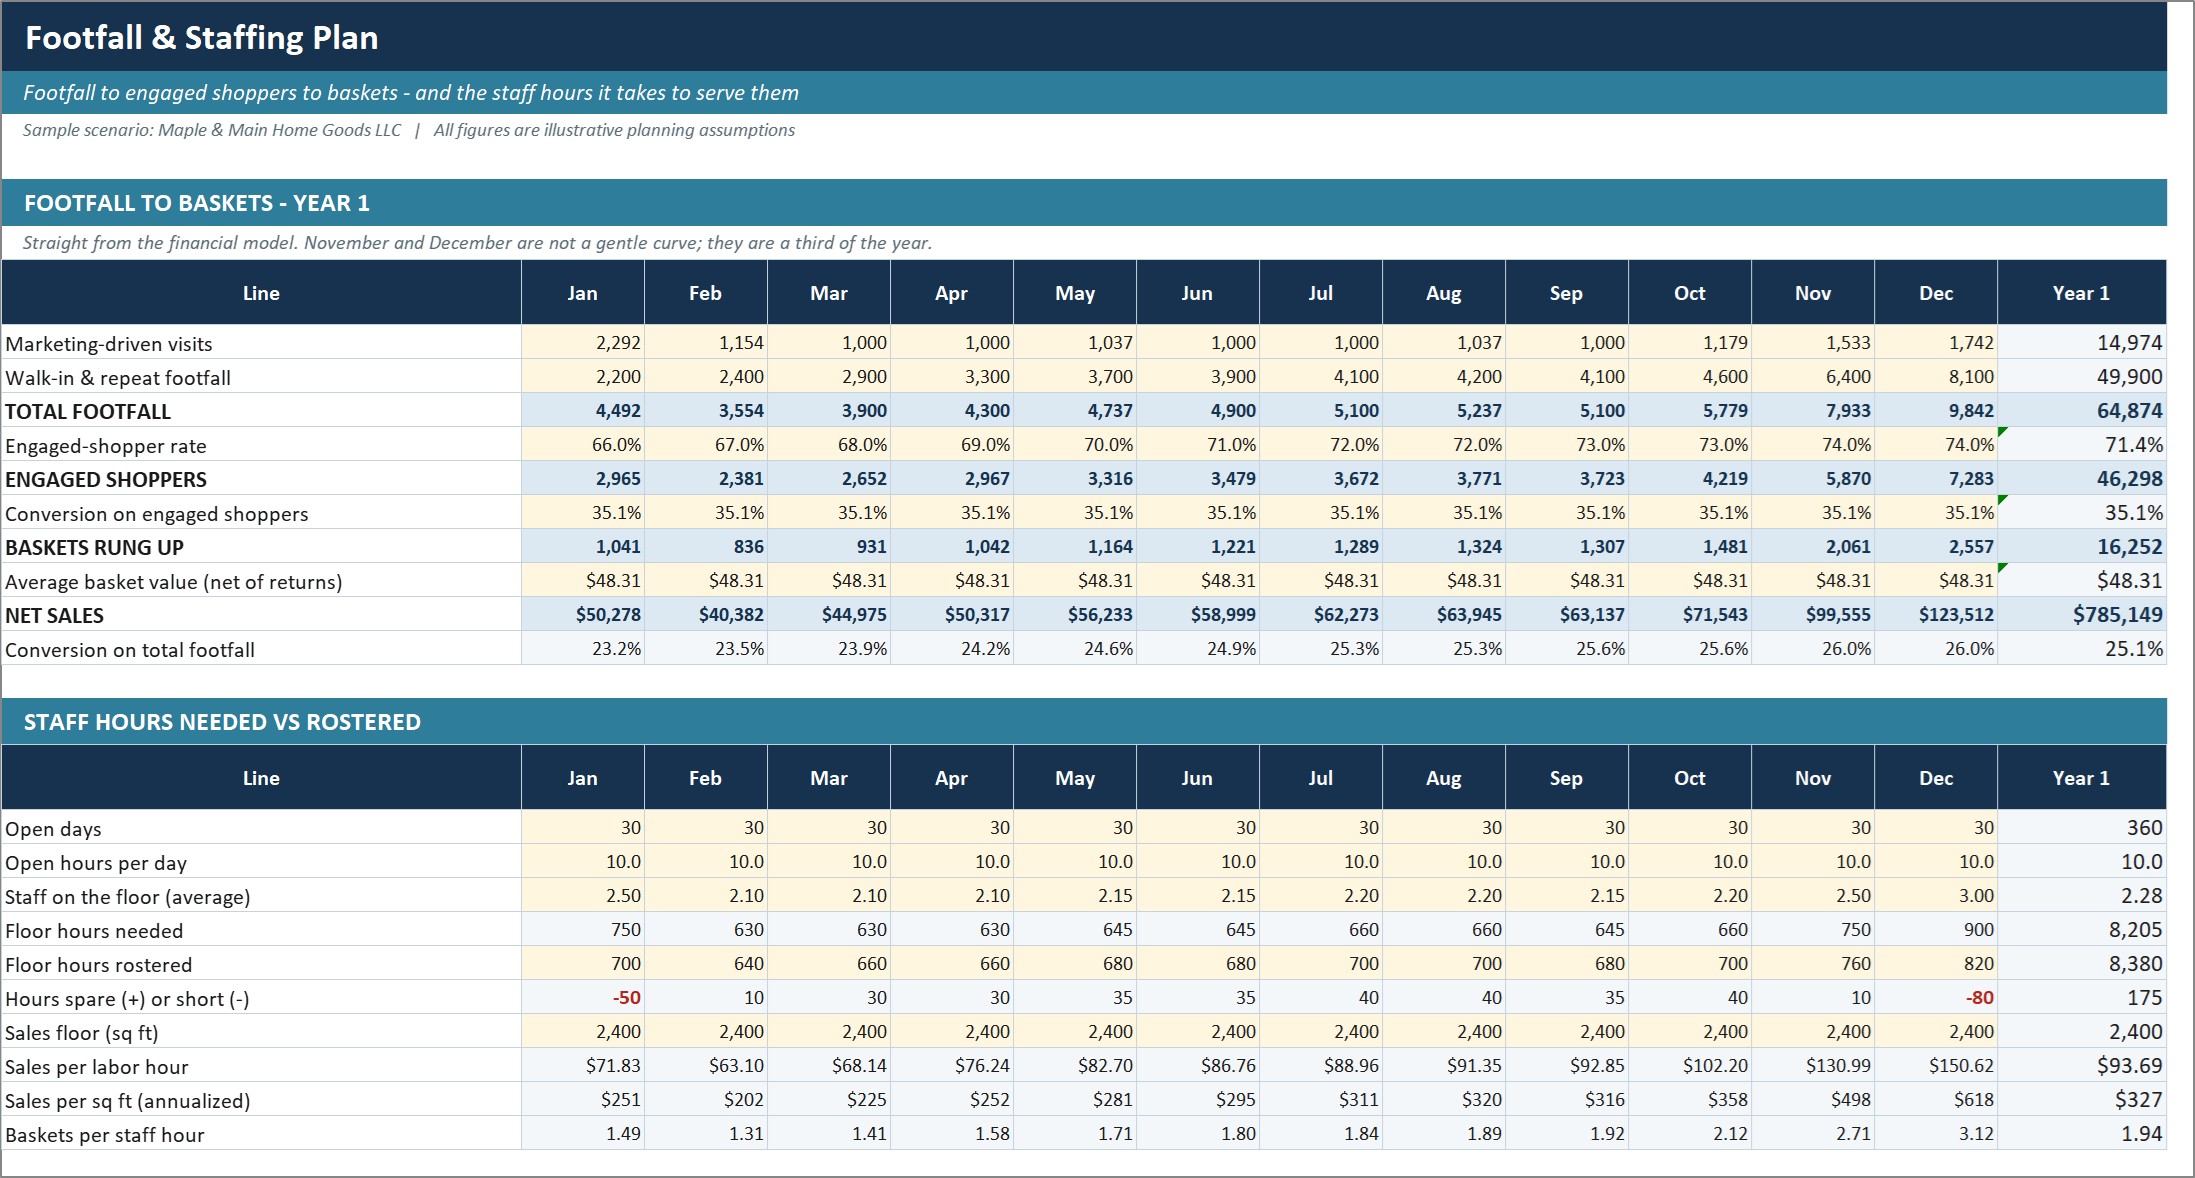
Task: Click the 'Walk-in & repeat footfall' row label
Action: pyautogui.click(x=118, y=378)
